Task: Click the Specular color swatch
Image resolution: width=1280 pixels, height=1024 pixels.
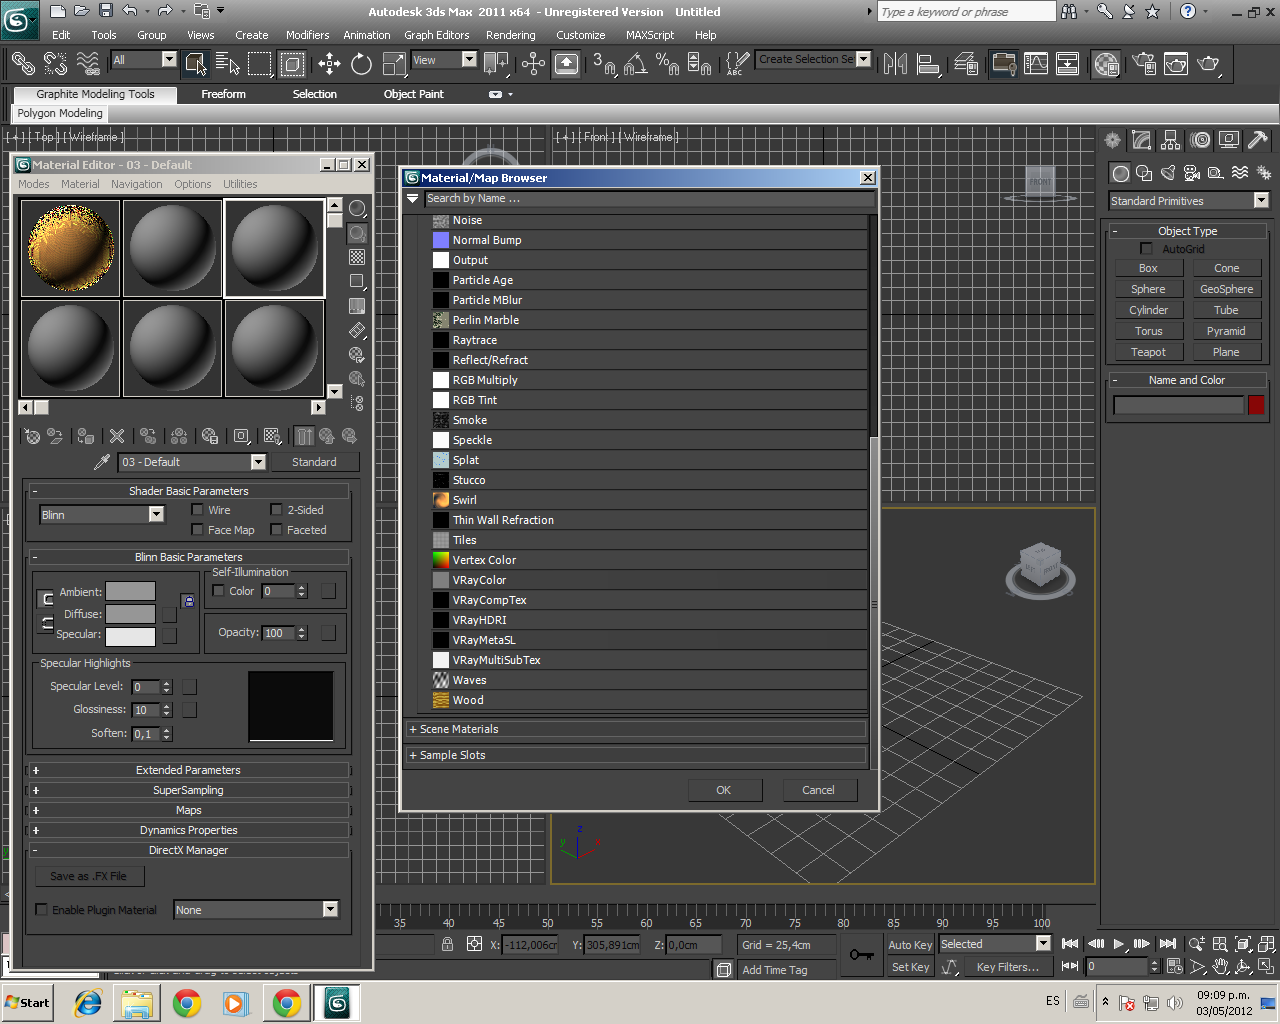Action: point(131,636)
